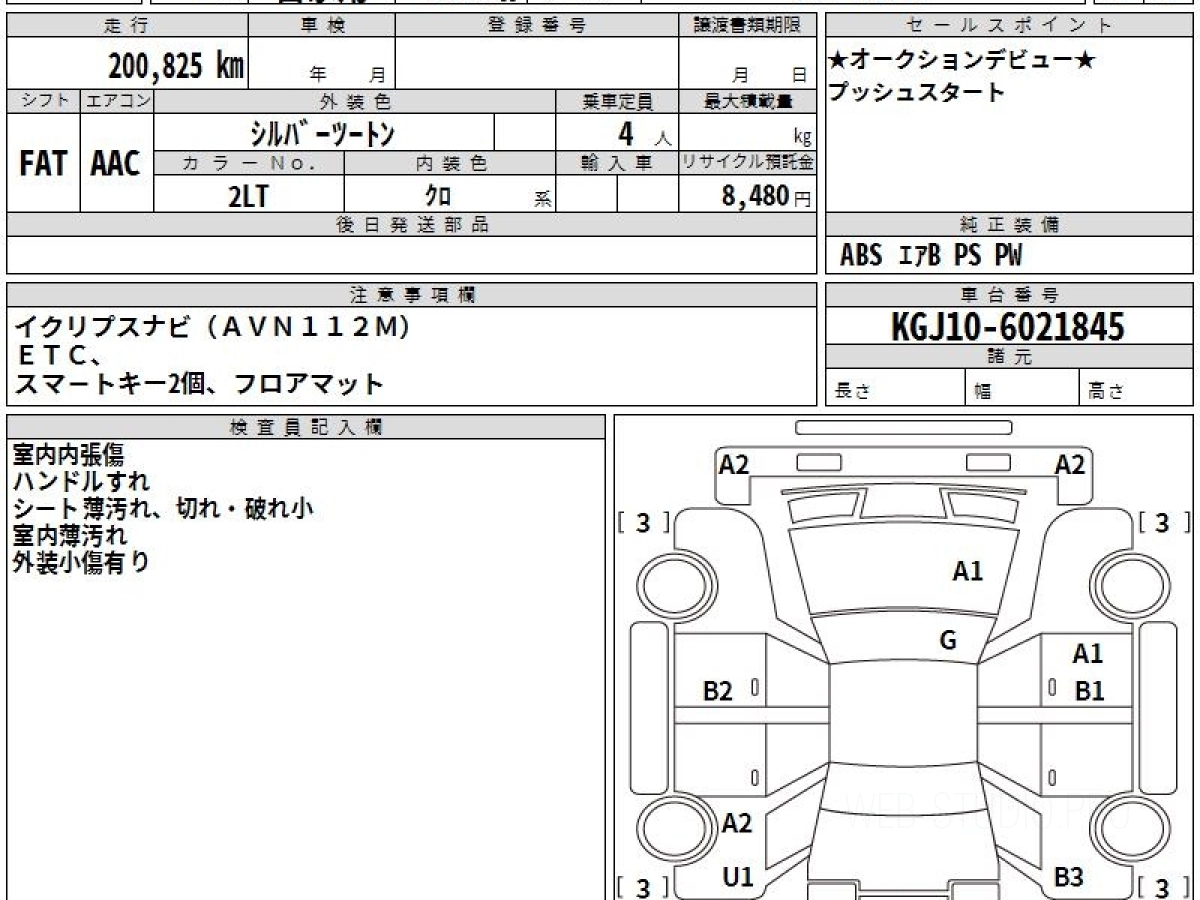This screenshot has height=900, width=1200.
Task: Click the イクリプスナビ (AVN112M) line
Action: point(212,328)
